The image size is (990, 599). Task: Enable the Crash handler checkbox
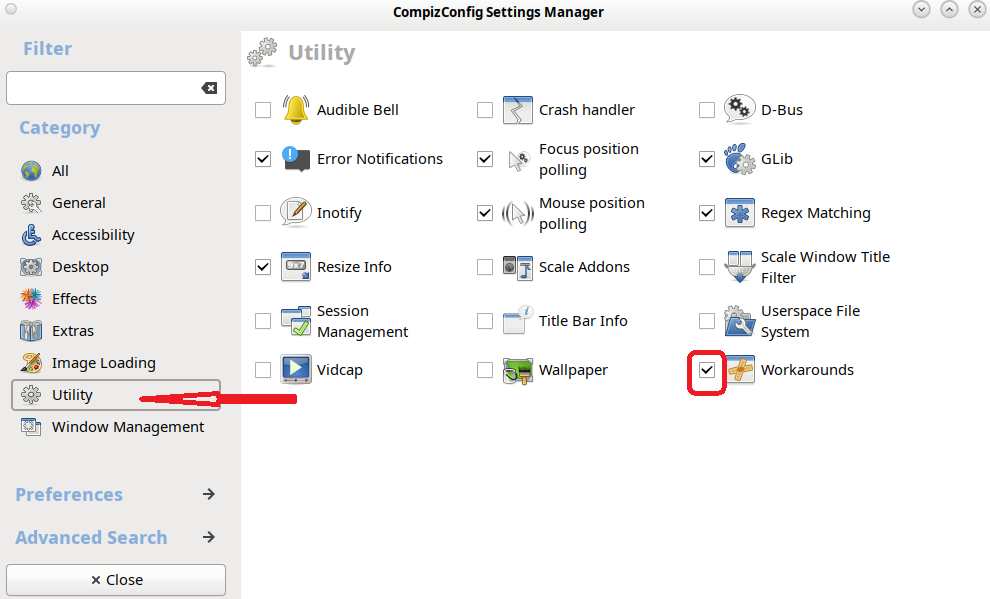tap(485, 110)
